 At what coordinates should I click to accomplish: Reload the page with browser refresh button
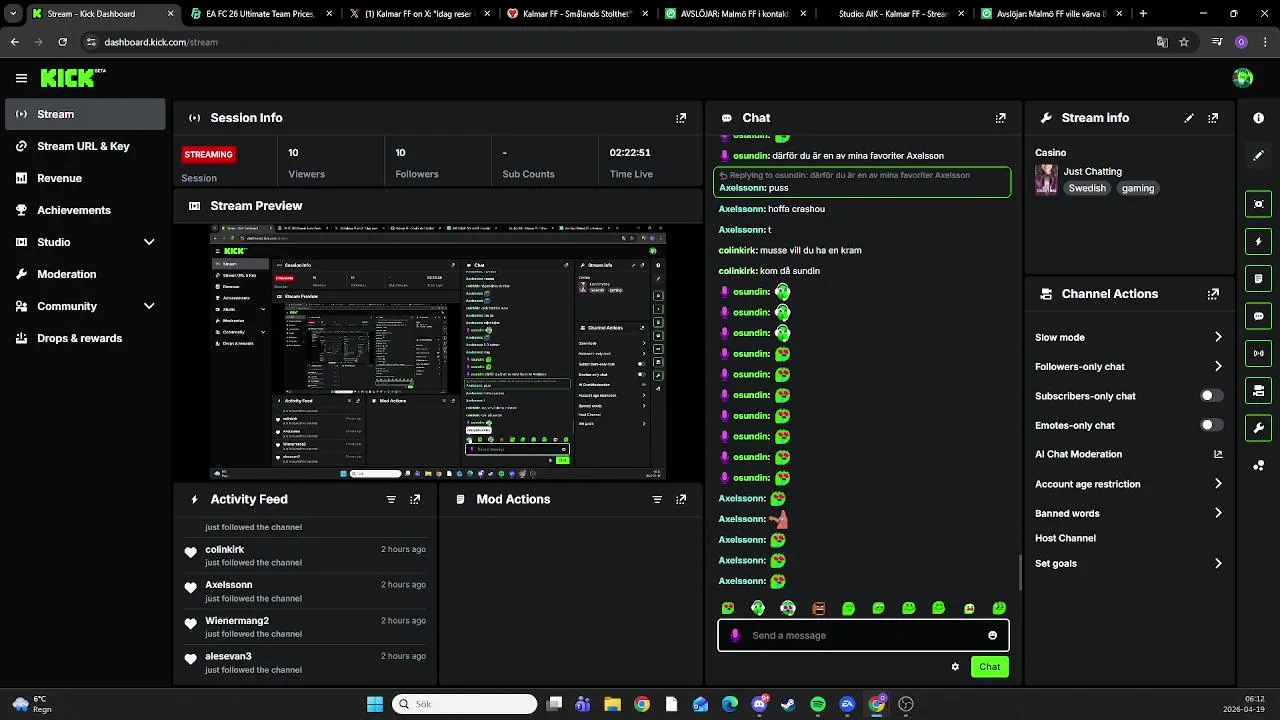[x=62, y=42]
